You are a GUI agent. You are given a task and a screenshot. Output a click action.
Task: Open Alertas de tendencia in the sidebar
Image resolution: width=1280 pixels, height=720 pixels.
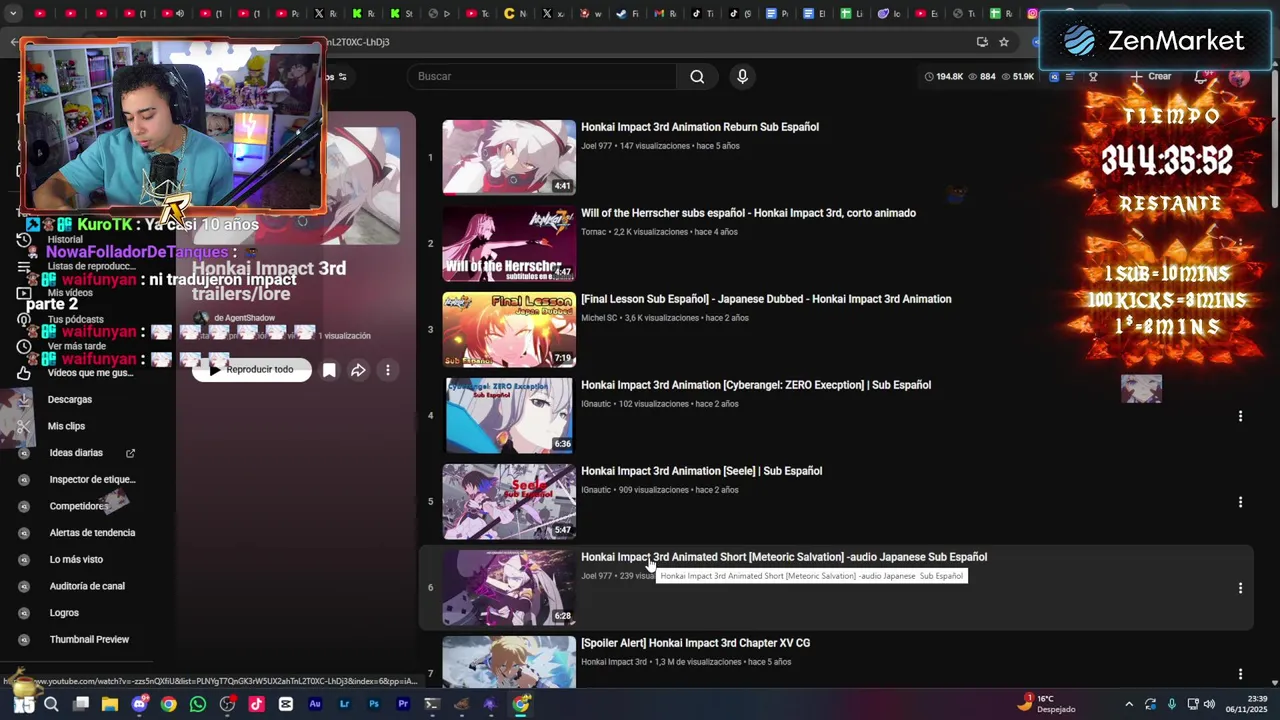coord(92,533)
